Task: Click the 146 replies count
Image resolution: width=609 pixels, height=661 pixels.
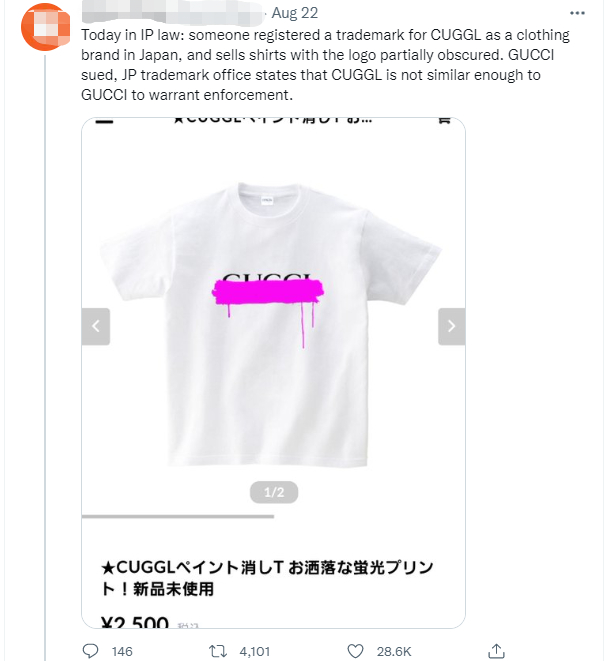Action: tap(122, 651)
